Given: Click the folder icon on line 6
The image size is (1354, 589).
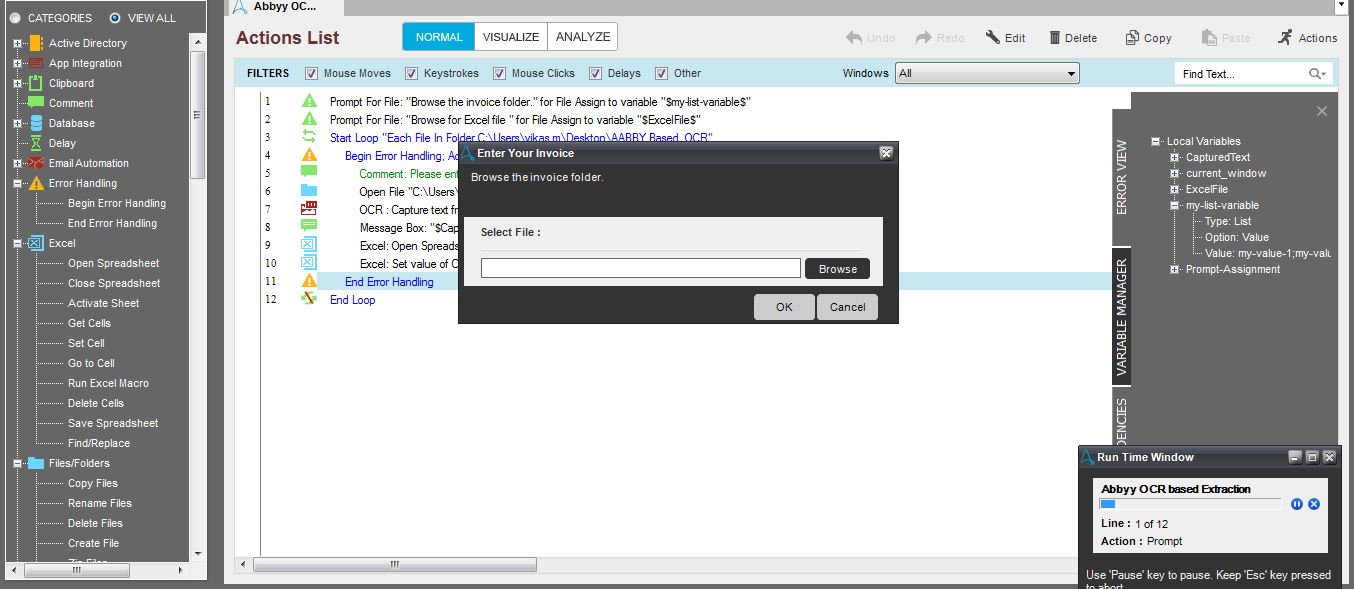Looking at the screenshot, I should (x=309, y=191).
